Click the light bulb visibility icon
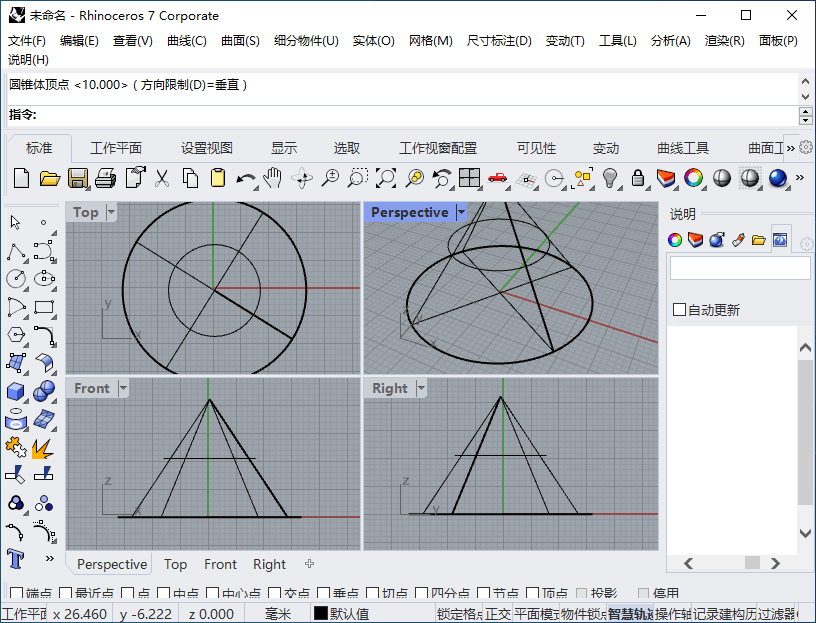Viewport: 816px width, 623px height. 609,178
